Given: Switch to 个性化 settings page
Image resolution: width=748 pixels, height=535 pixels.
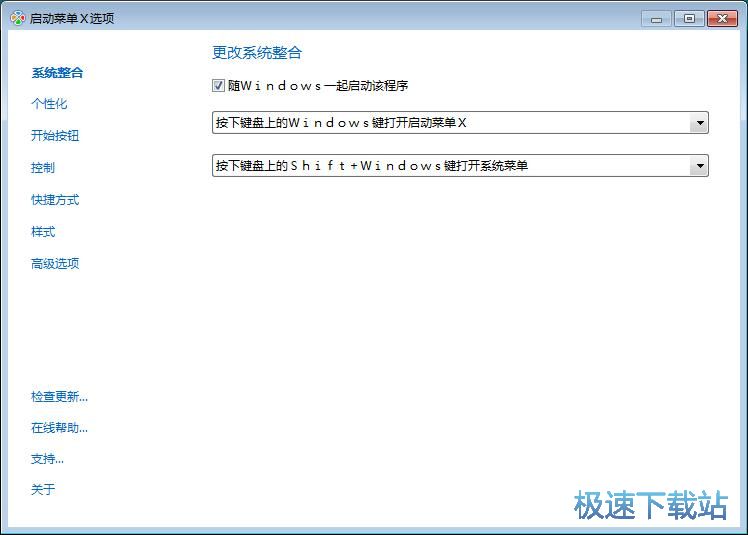Looking at the screenshot, I should (49, 104).
